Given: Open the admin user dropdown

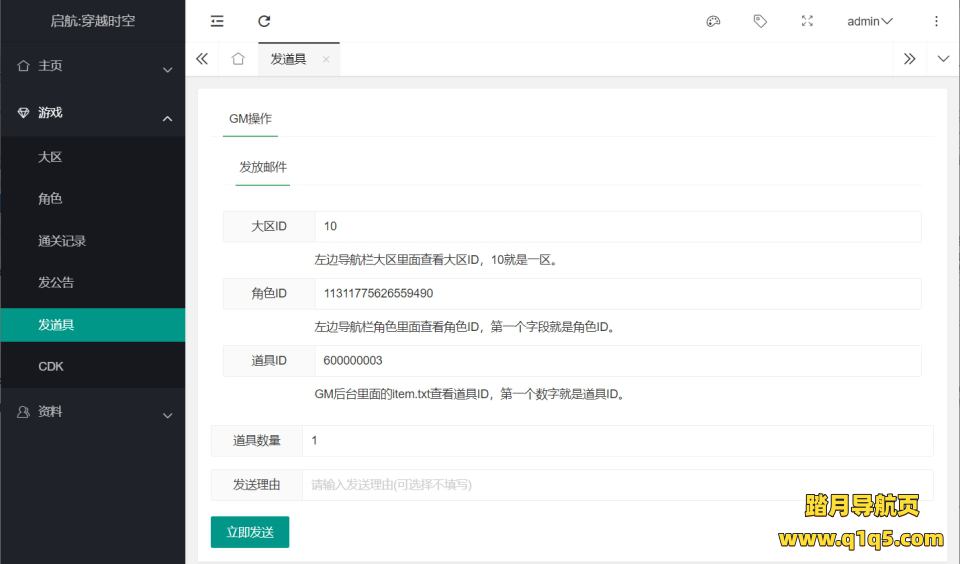Looking at the screenshot, I should [x=869, y=21].
